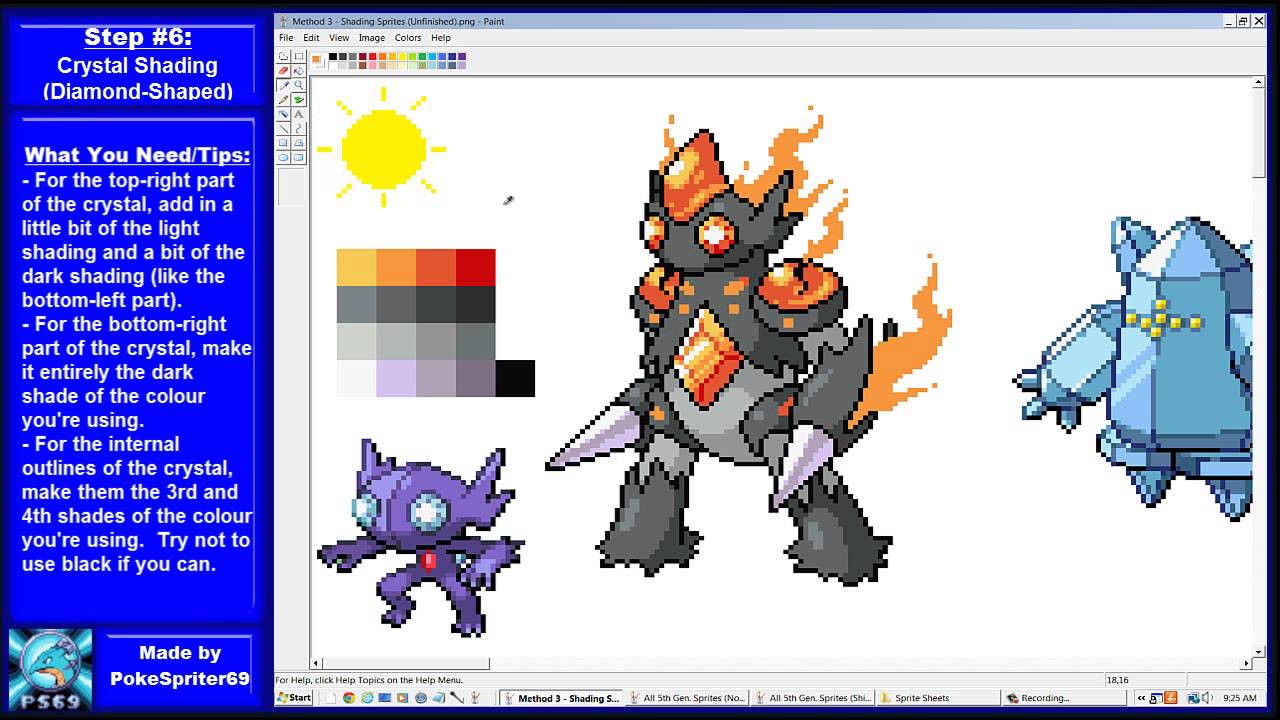This screenshot has height=720, width=1280.
Task: Choose the Brush tool
Action: pyautogui.click(x=299, y=99)
